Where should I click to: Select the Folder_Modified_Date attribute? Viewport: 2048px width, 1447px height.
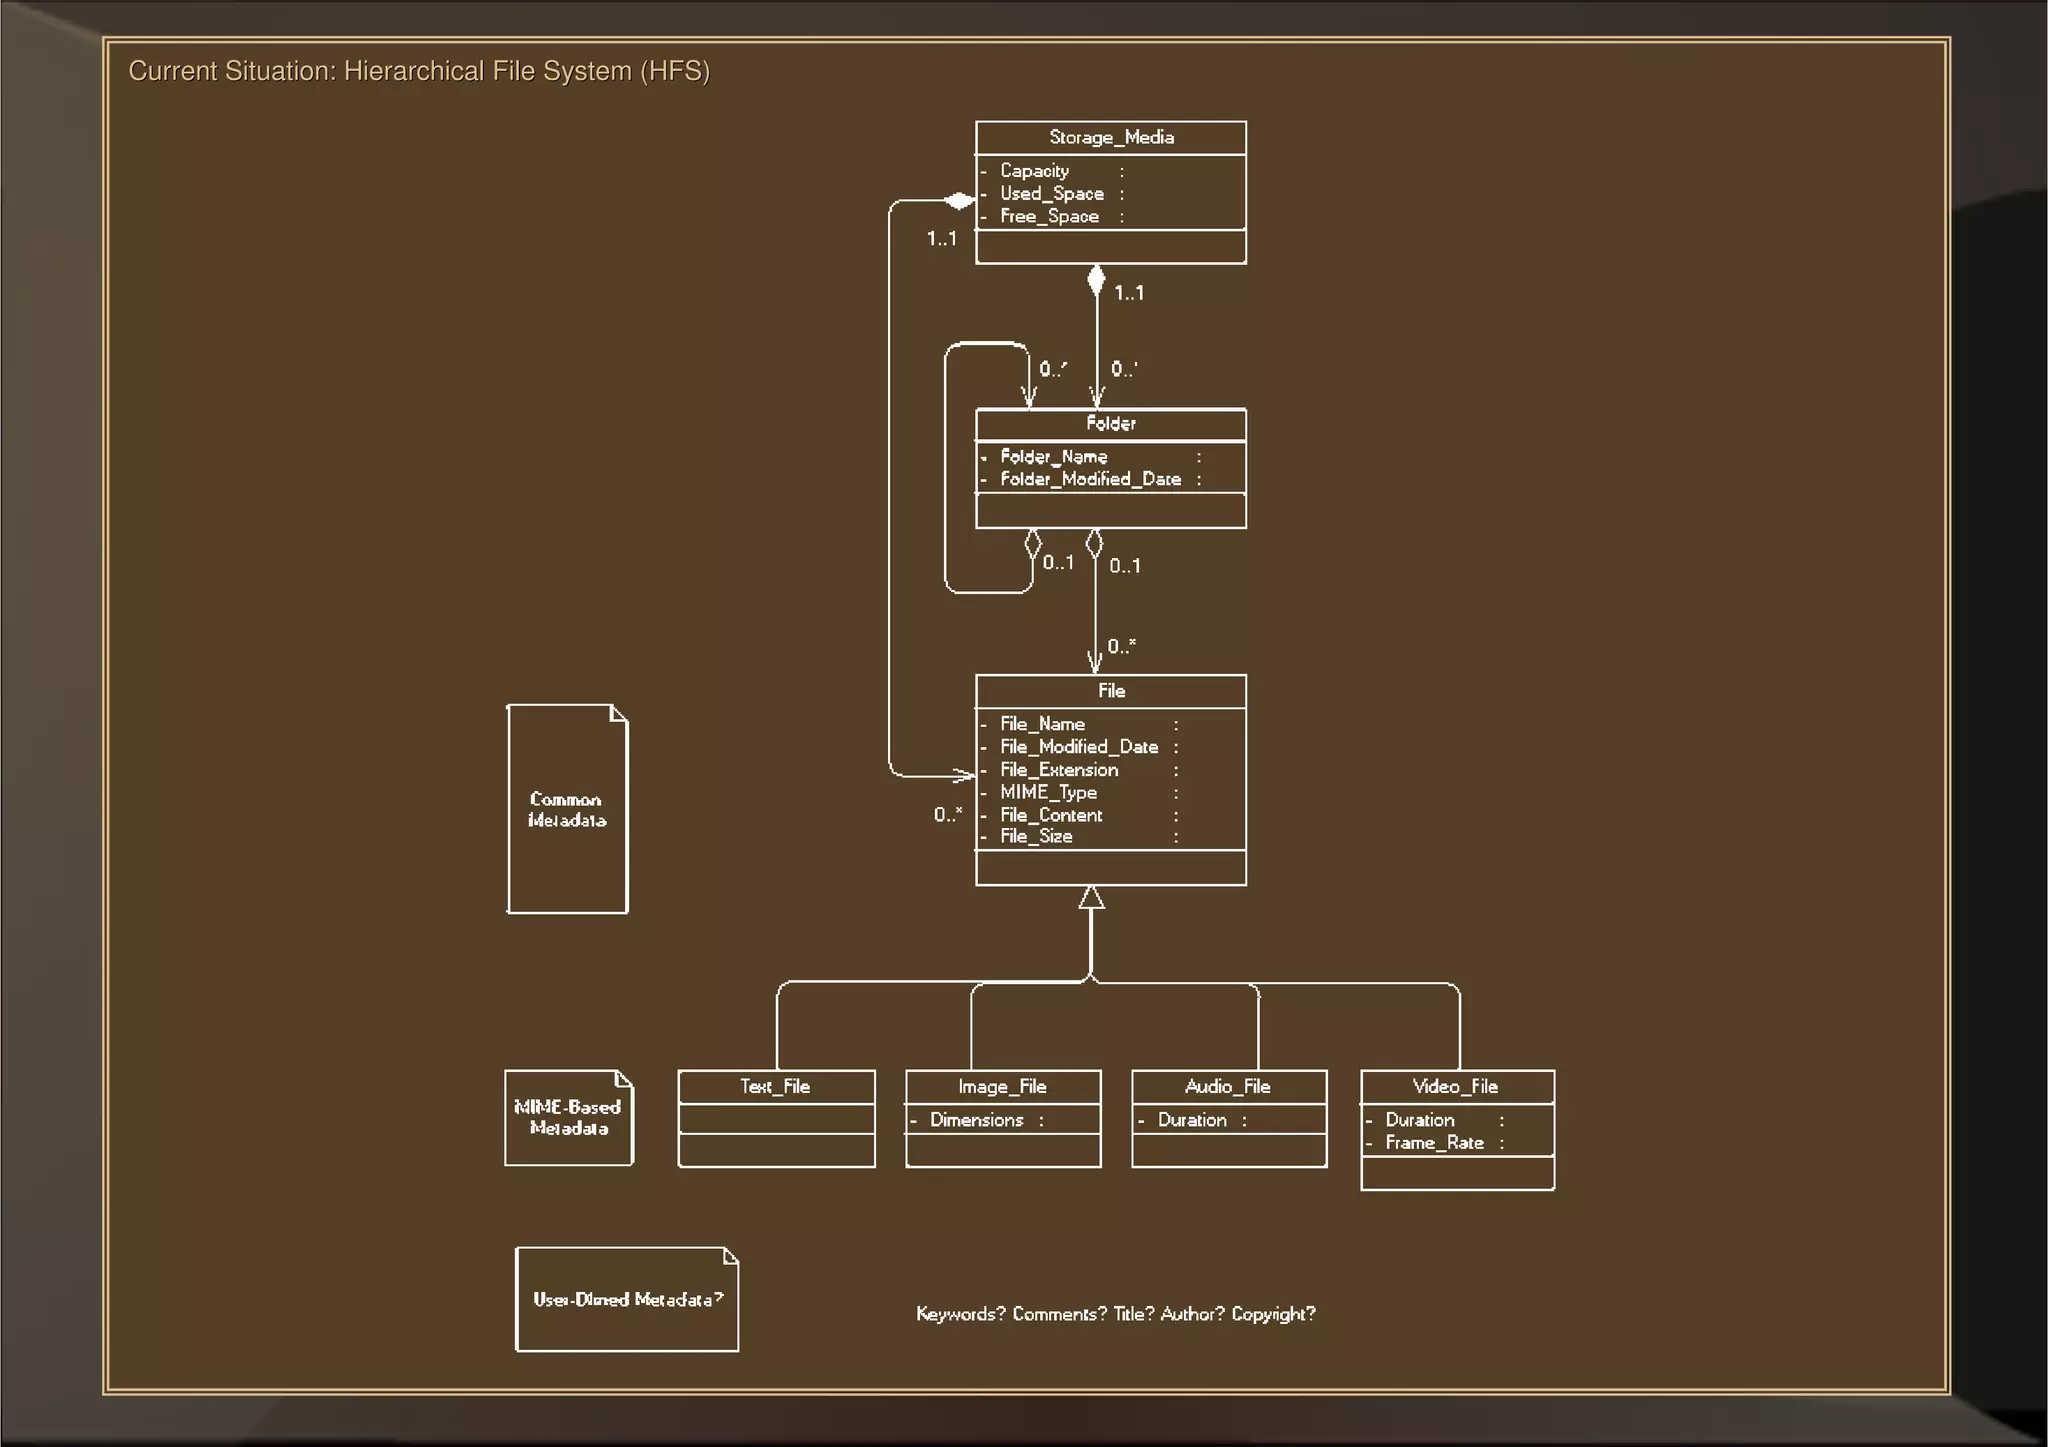tap(1090, 480)
